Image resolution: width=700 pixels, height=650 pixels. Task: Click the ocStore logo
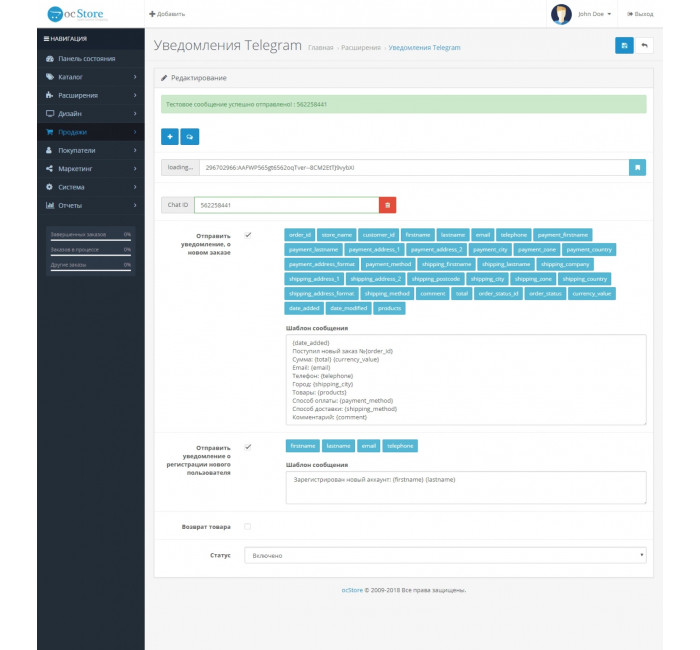click(x=77, y=14)
